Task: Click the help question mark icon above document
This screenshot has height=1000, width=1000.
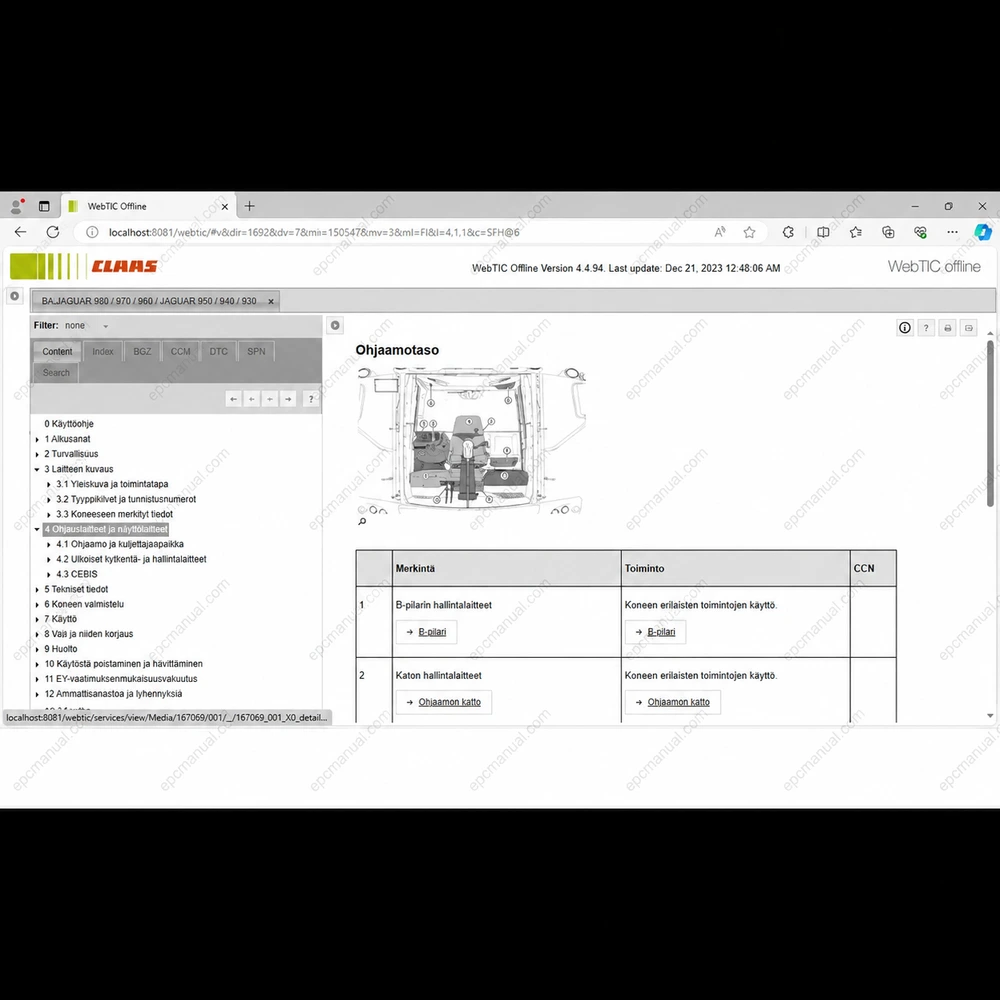Action: pos(926,328)
